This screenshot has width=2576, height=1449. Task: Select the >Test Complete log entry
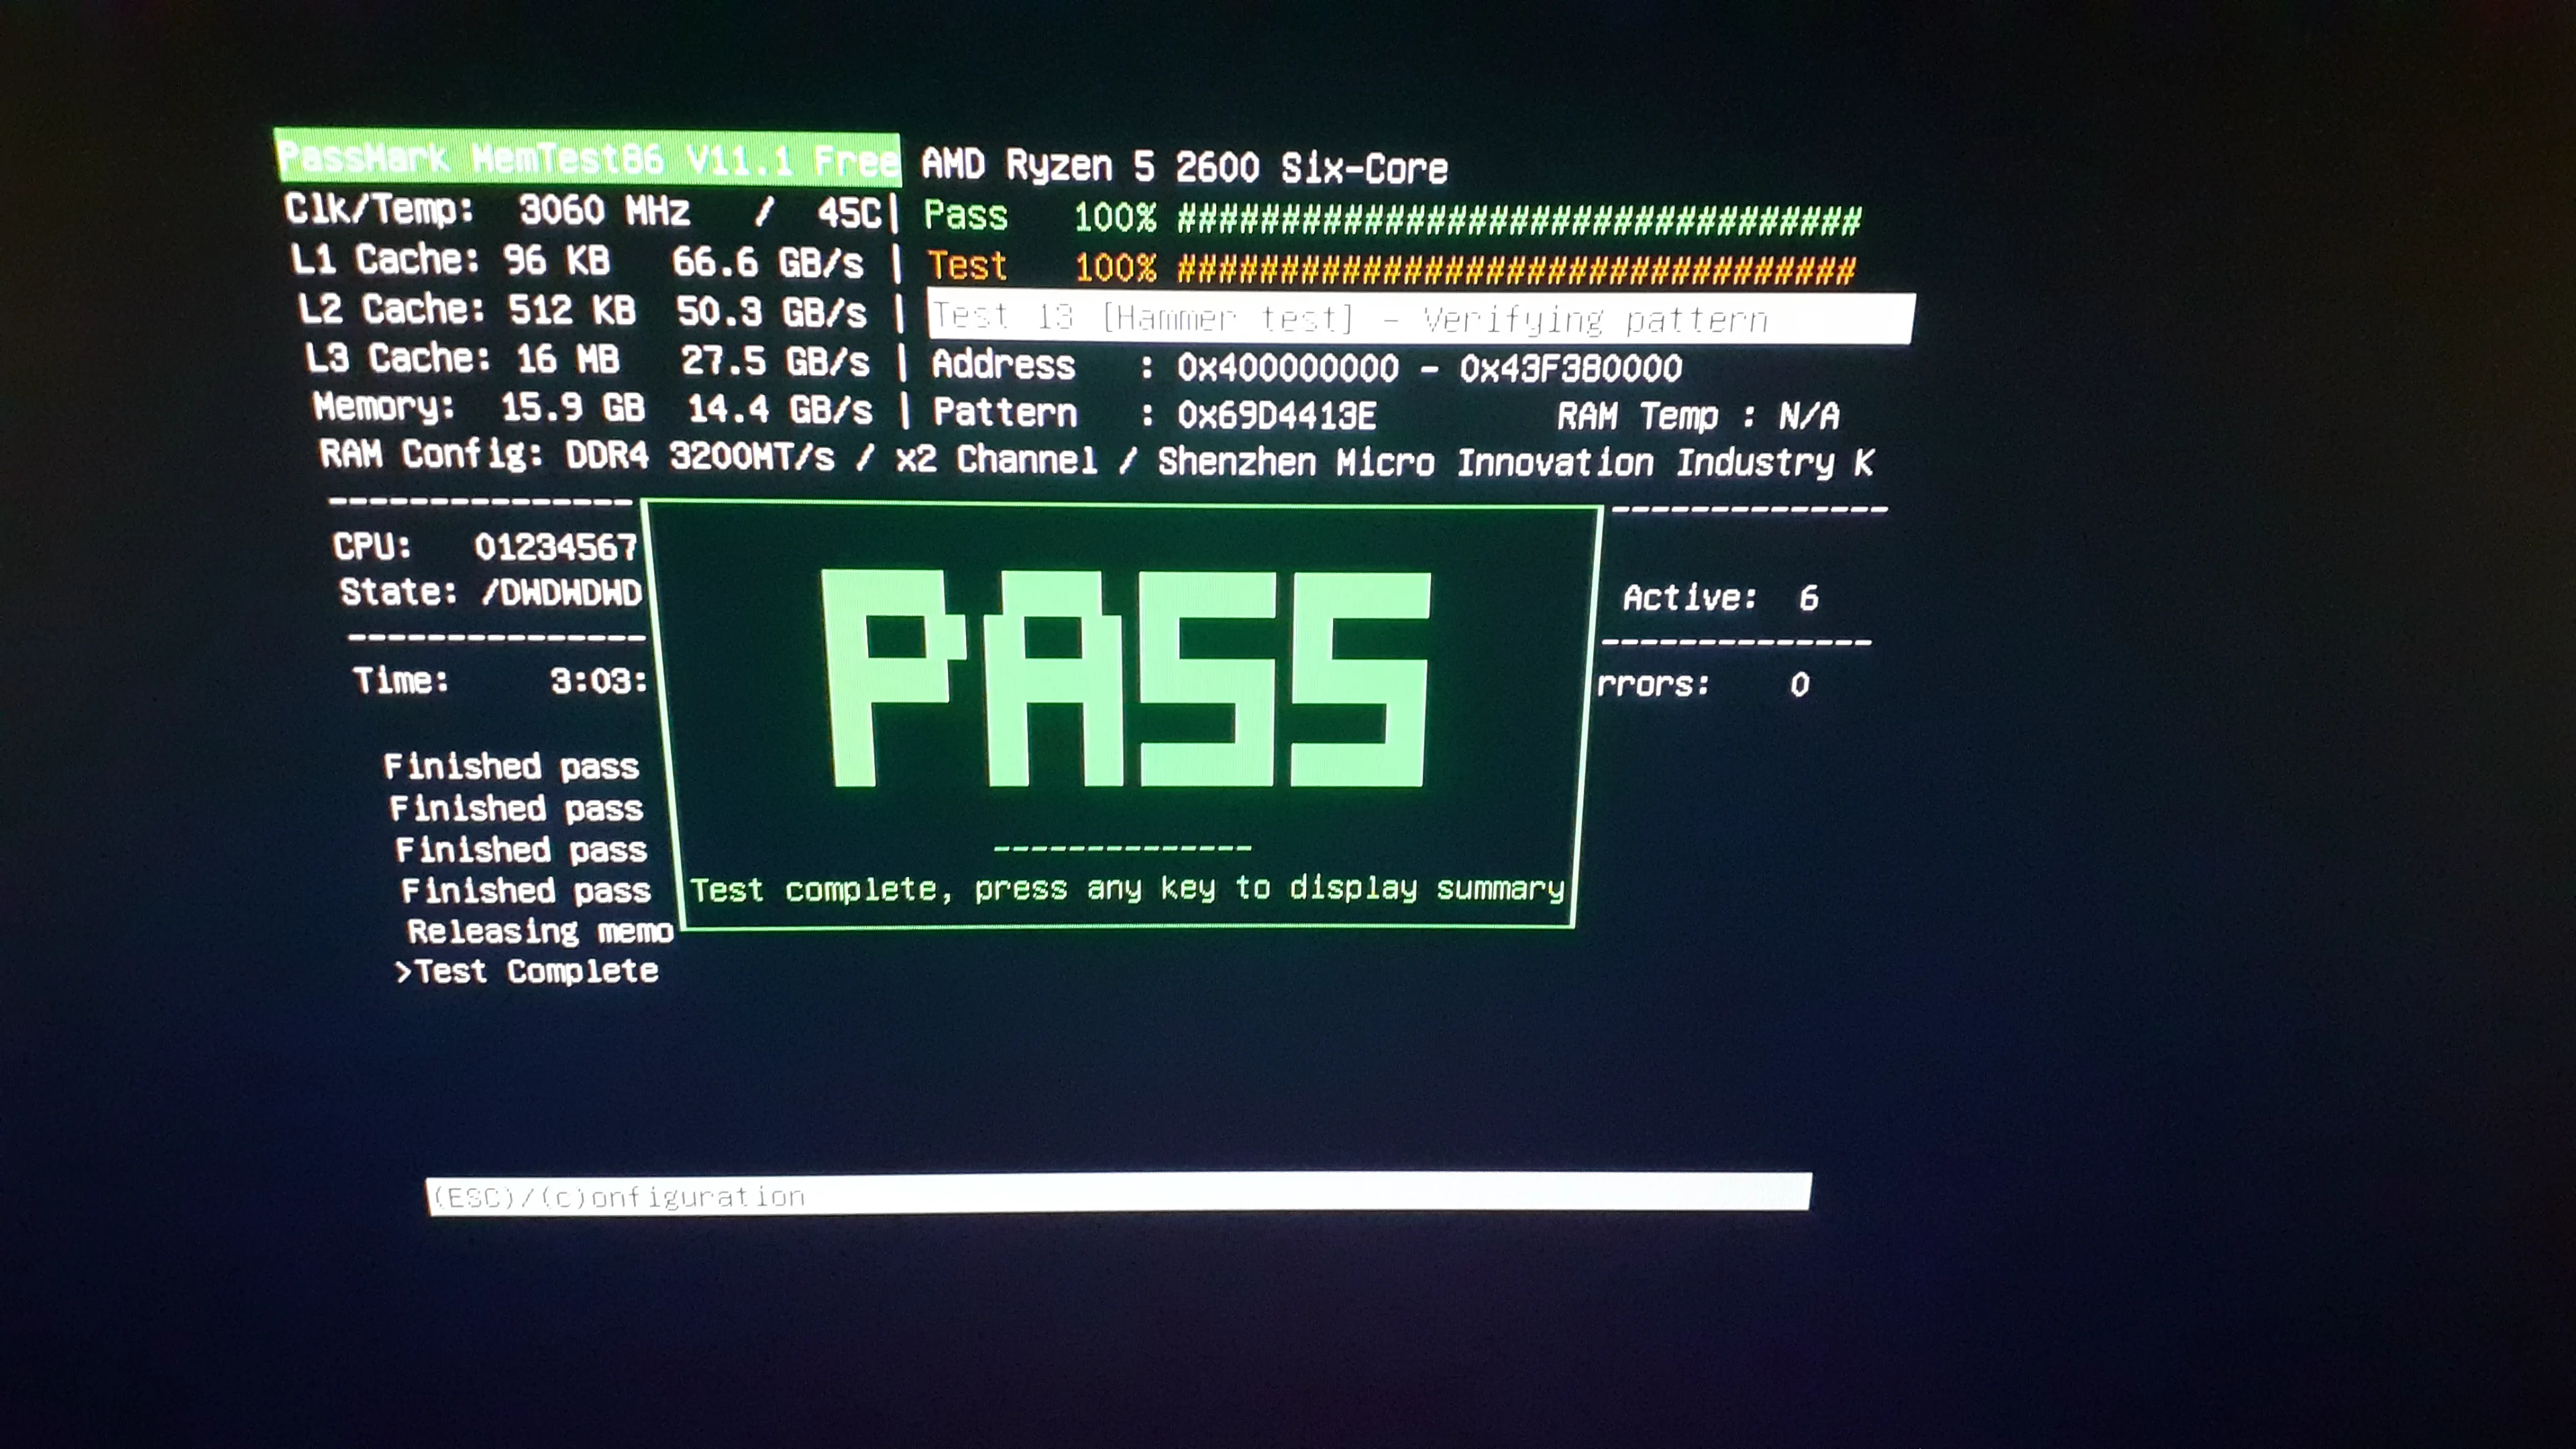coord(527,971)
